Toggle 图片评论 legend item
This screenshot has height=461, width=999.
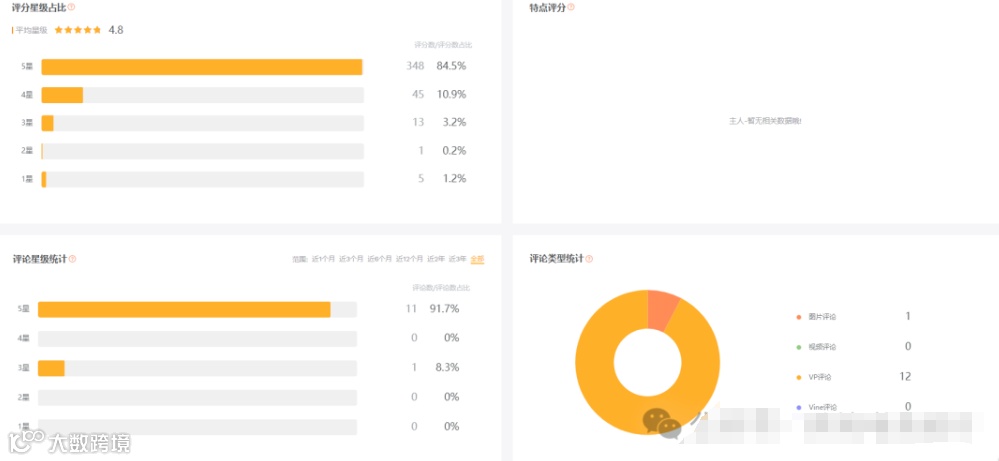(822, 317)
